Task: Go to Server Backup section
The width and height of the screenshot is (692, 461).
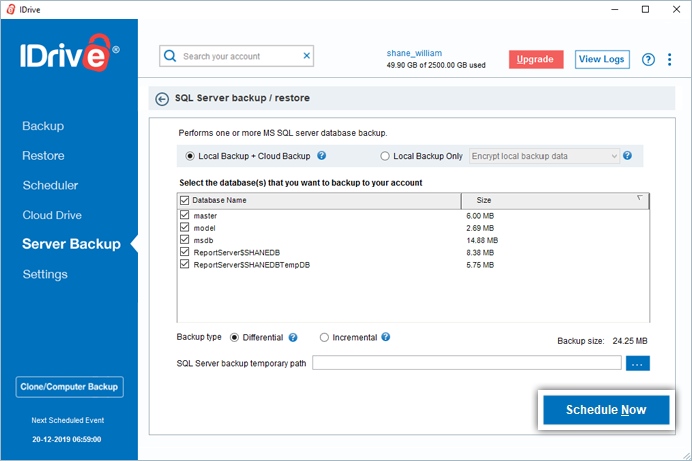Action: click(71, 244)
